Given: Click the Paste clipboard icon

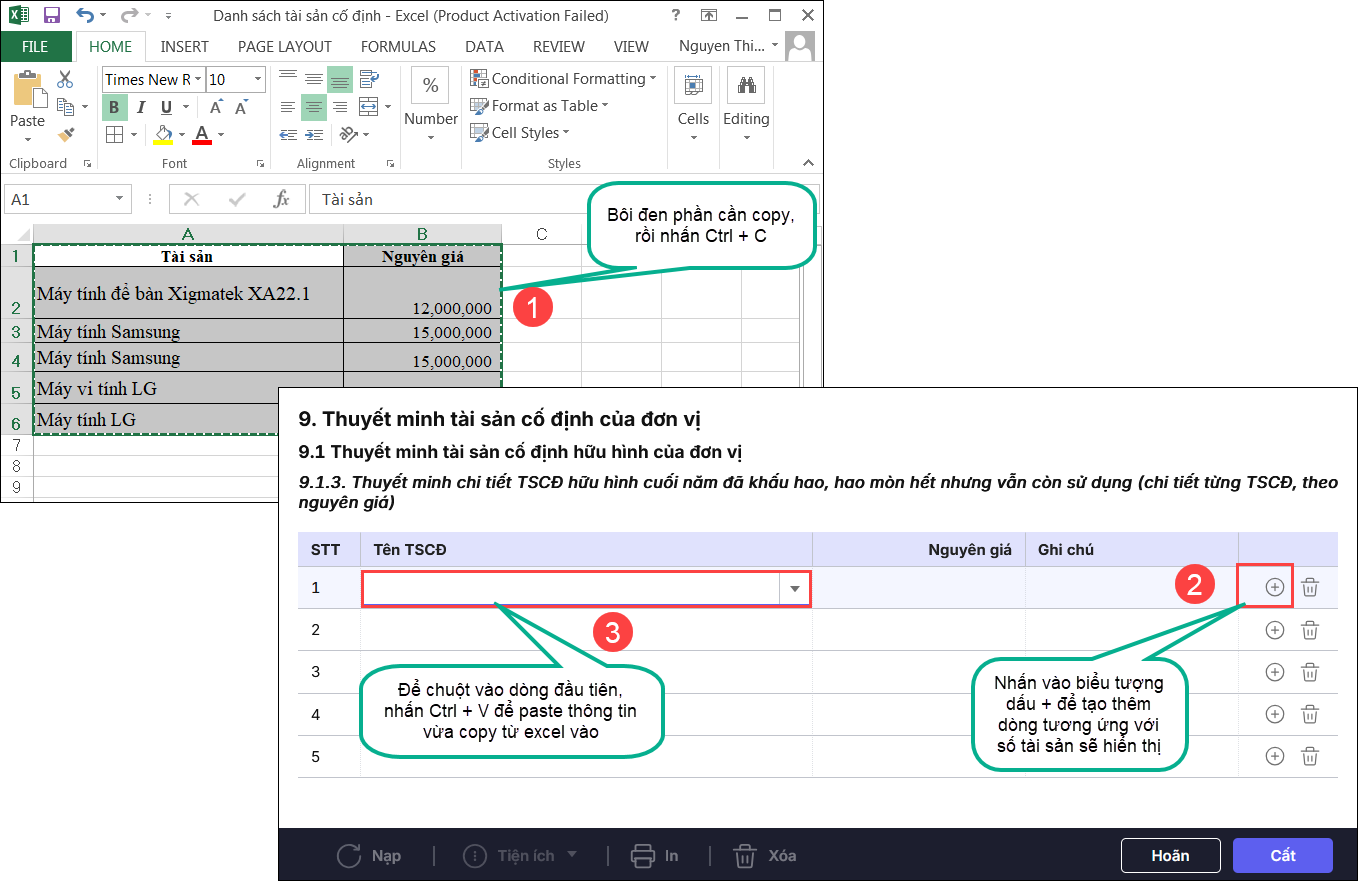Looking at the screenshot, I should pyautogui.click(x=28, y=89).
